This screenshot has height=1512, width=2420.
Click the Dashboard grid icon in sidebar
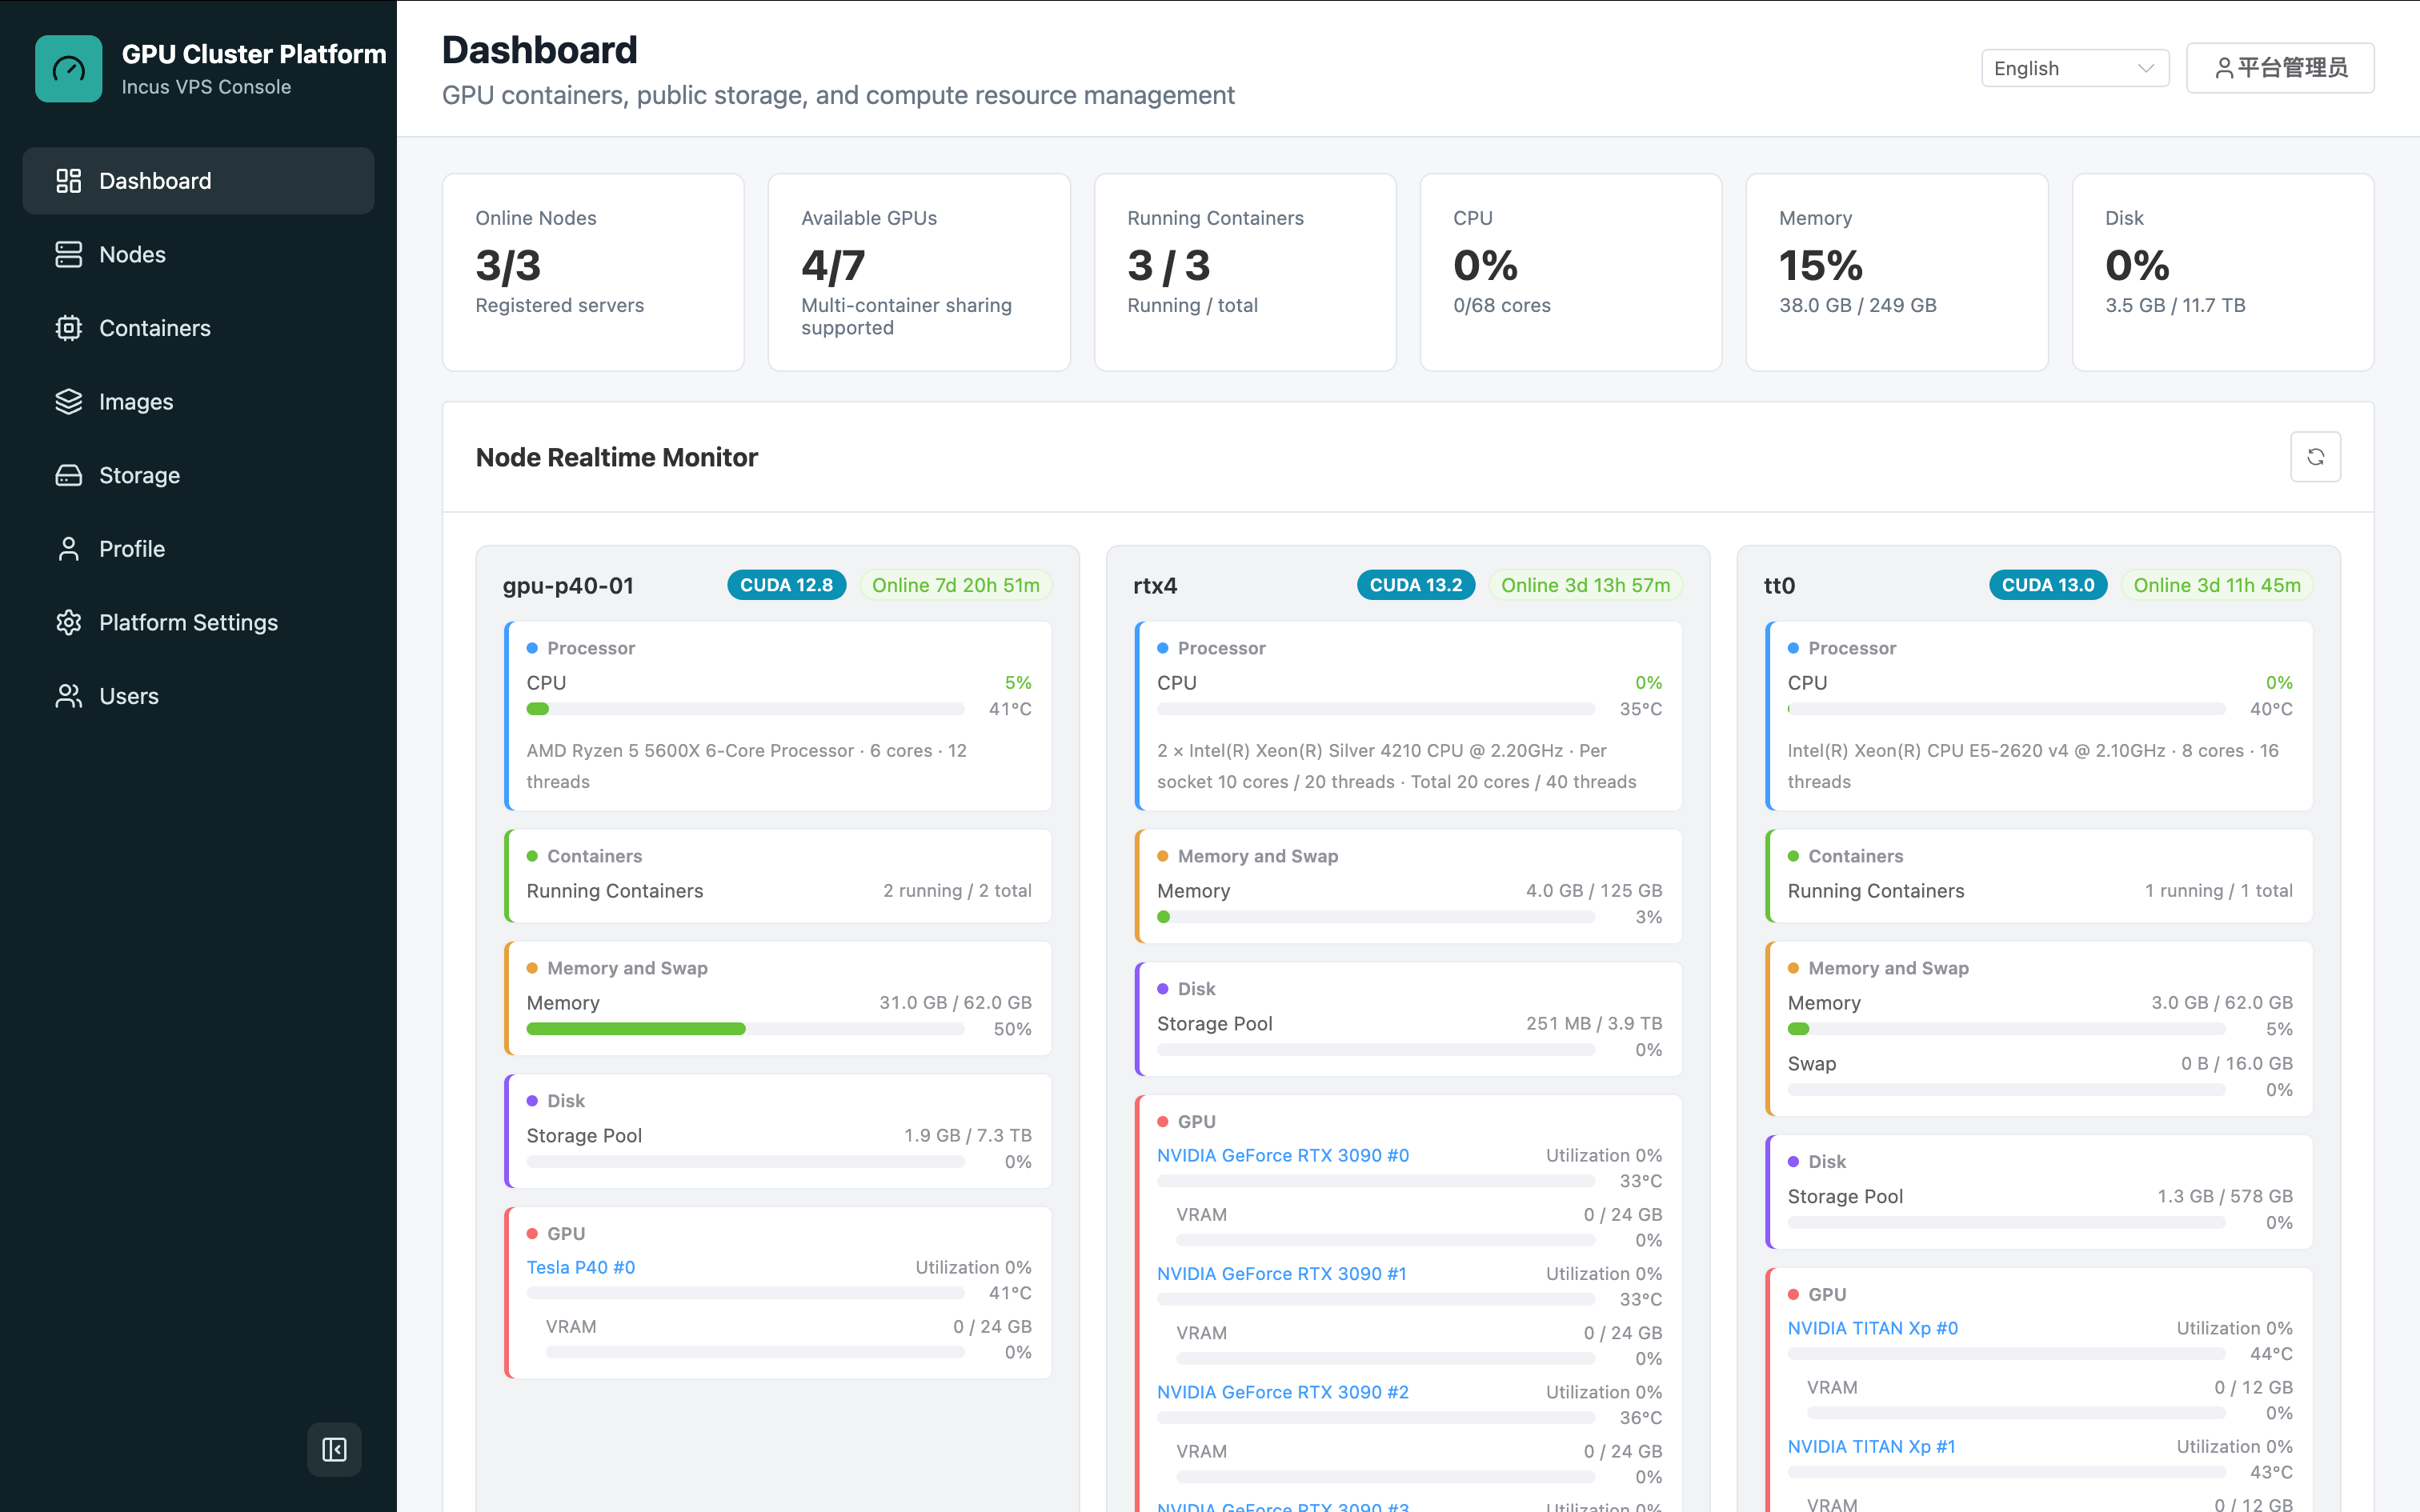[68, 181]
